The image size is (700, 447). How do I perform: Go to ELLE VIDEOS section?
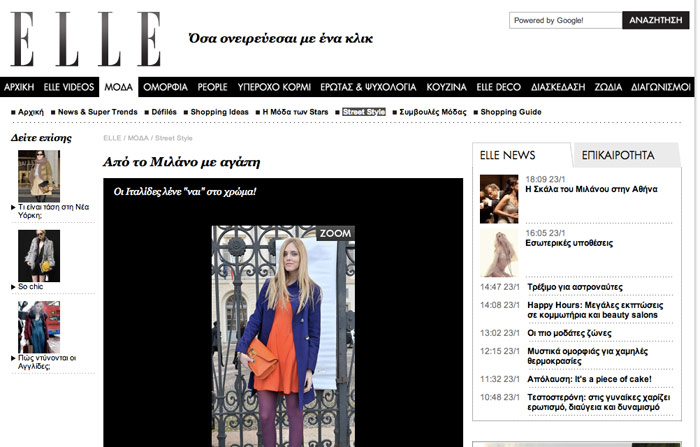(69, 87)
